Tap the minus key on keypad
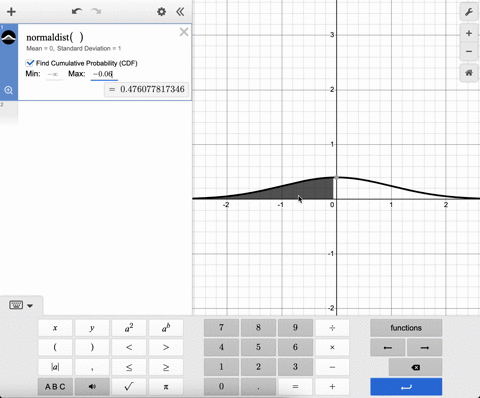The height and width of the screenshot is (398, 480). [332, 367]
